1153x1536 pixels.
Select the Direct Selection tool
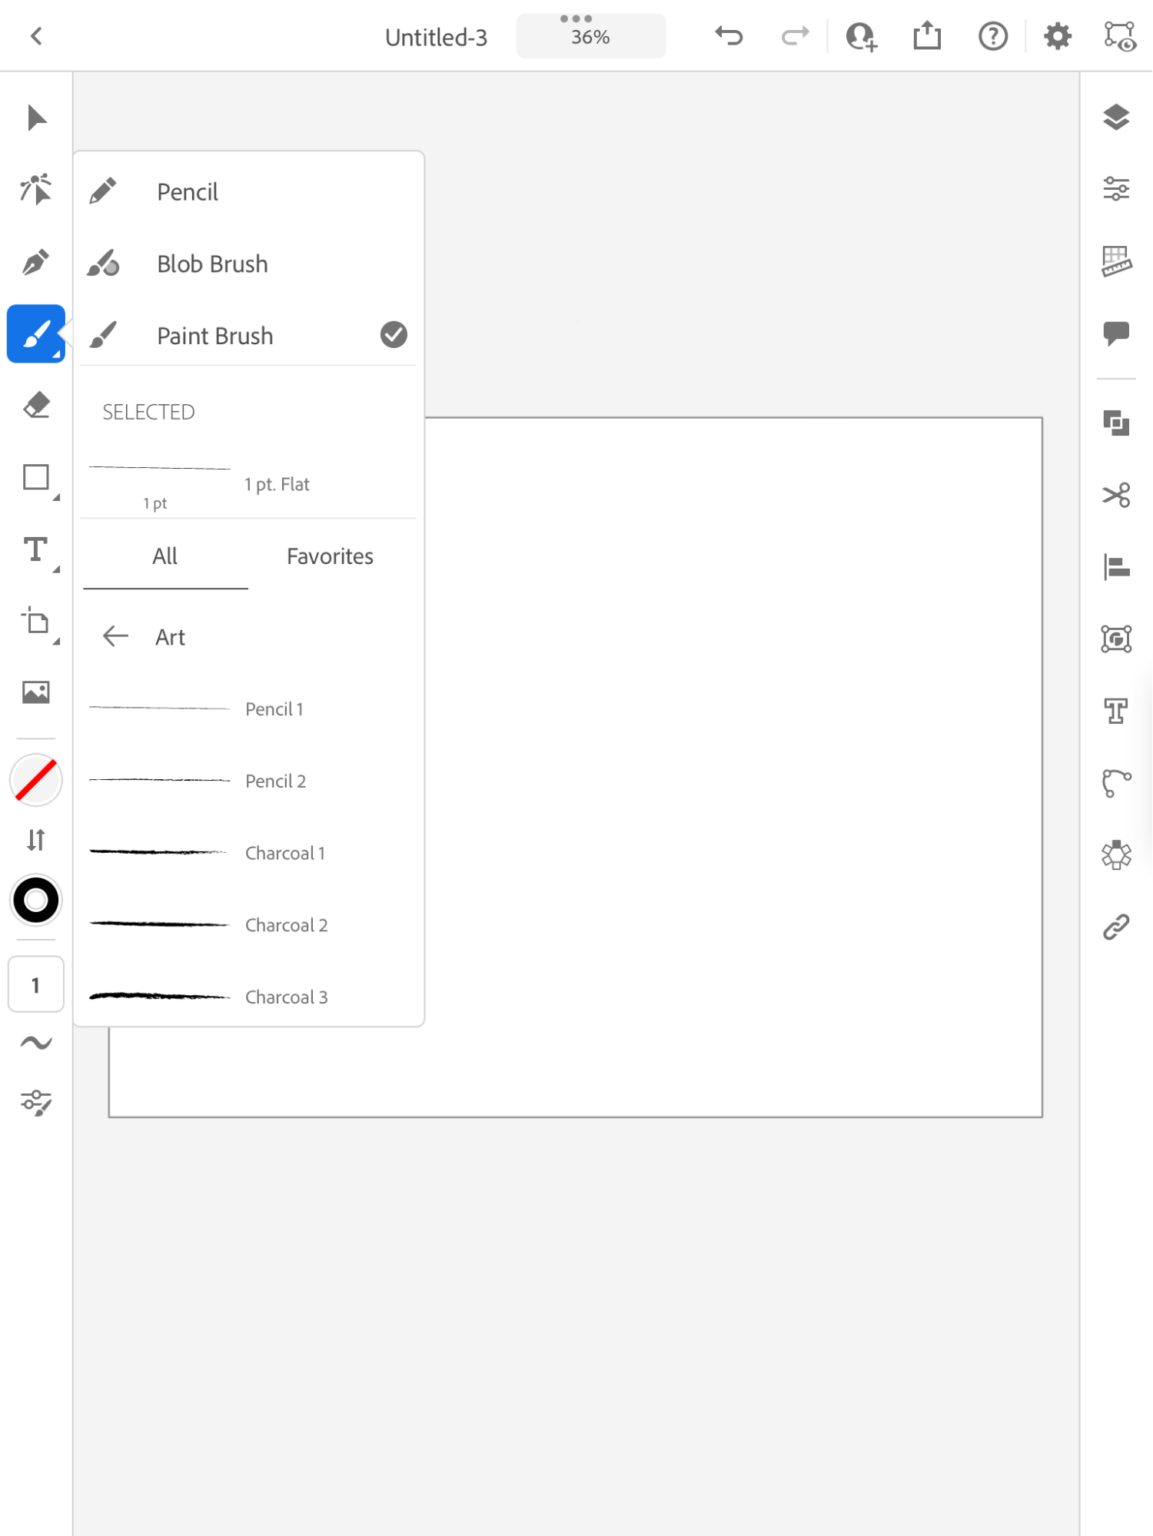(x=35, y=189)
